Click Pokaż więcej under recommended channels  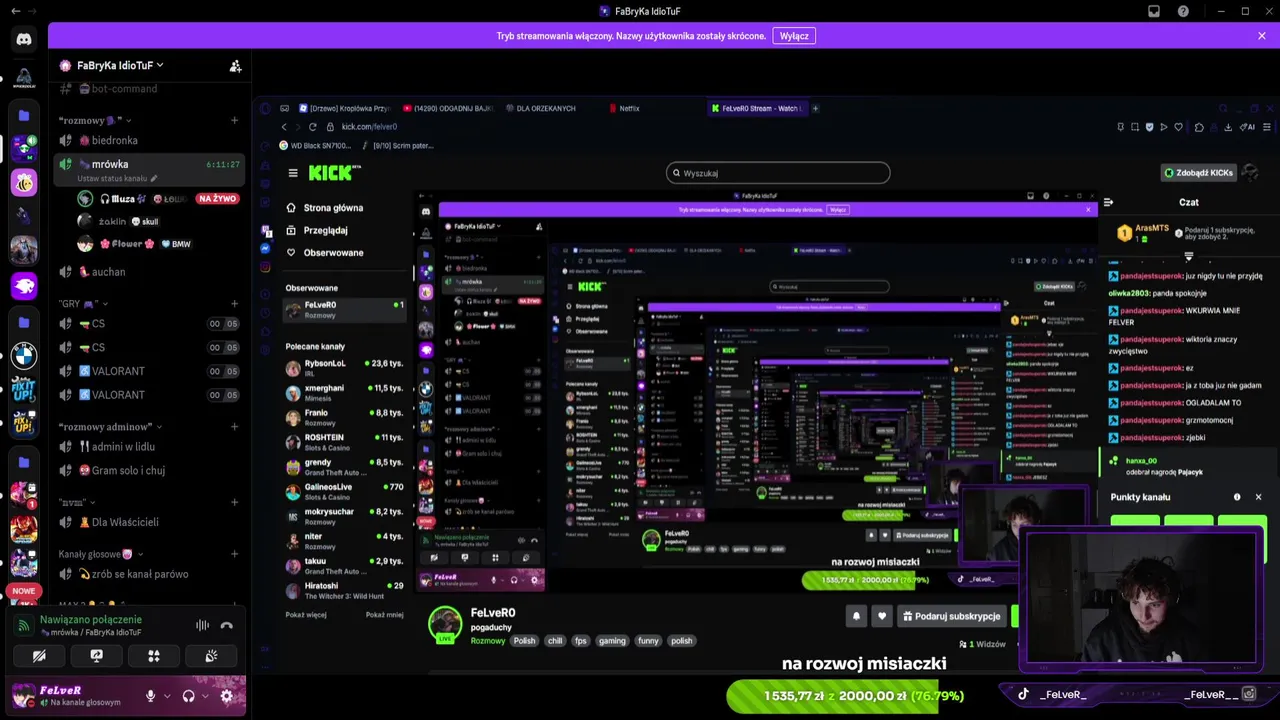[306, 615]
